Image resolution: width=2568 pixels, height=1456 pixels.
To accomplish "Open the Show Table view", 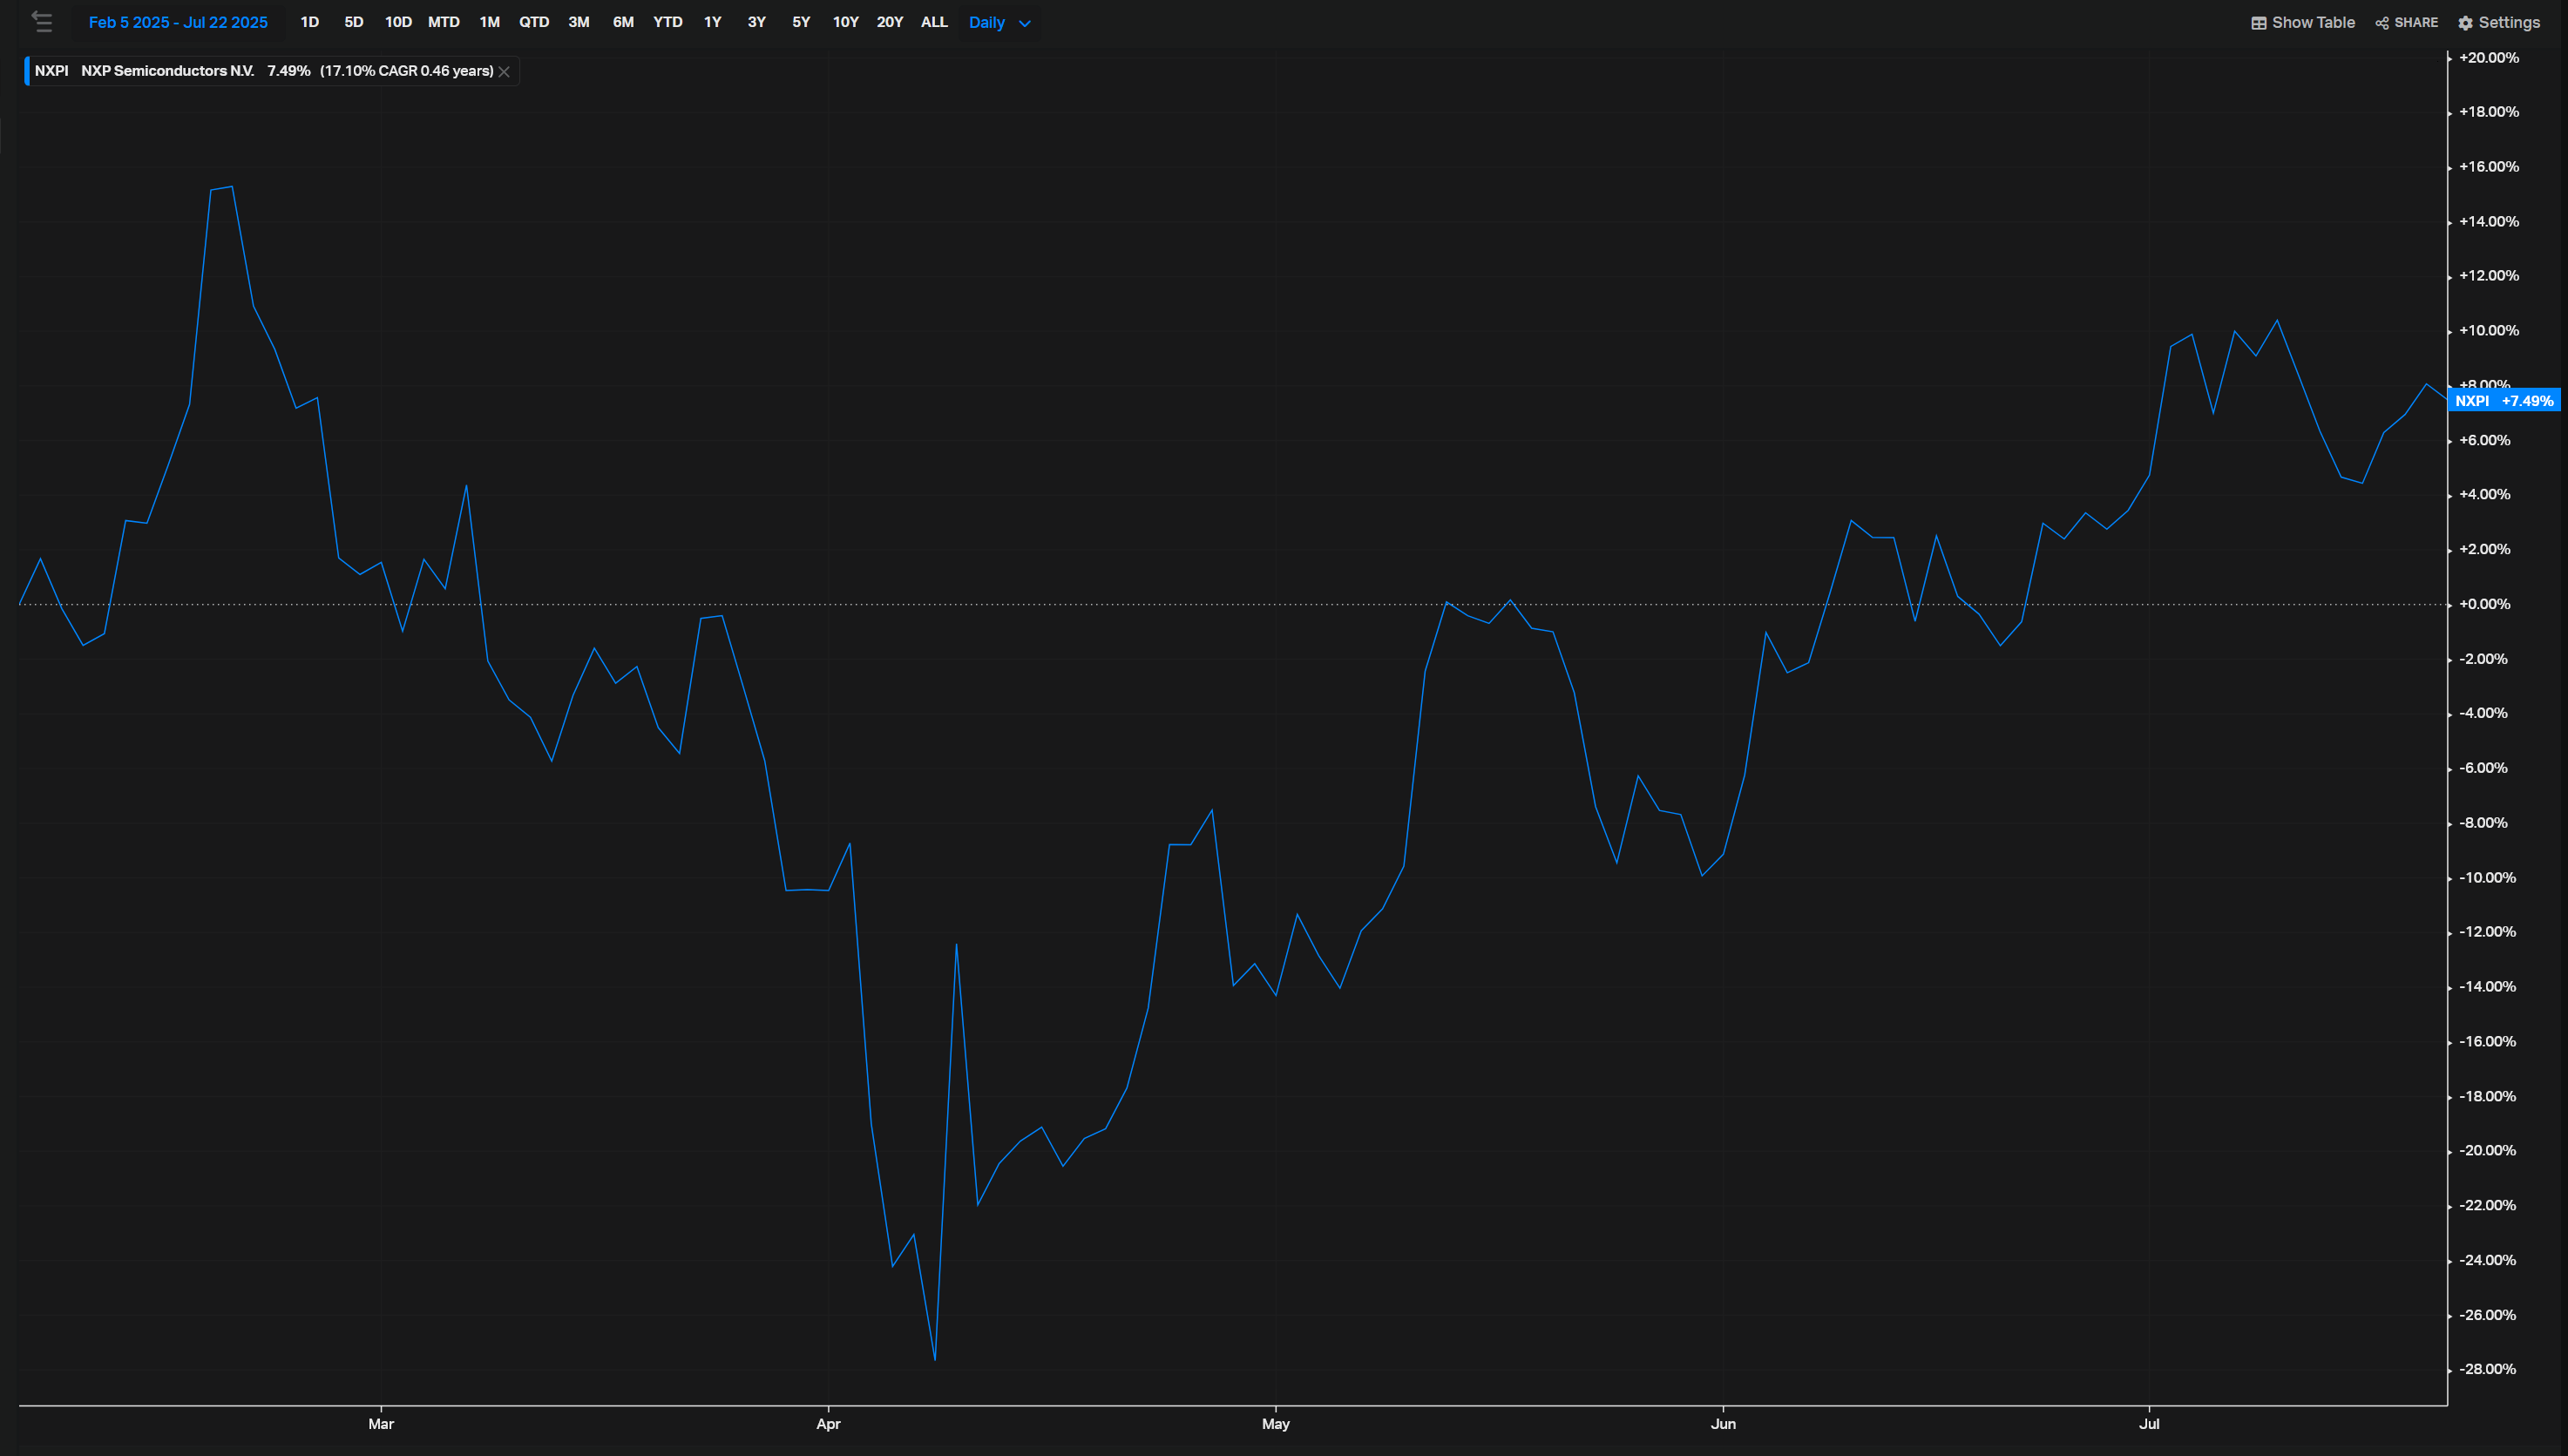I will tap(2302, 22).
